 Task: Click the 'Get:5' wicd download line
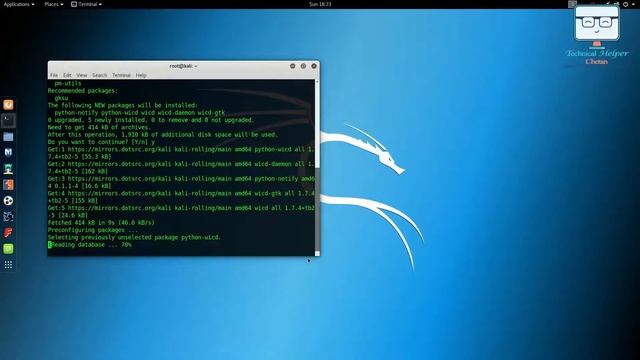181,212
